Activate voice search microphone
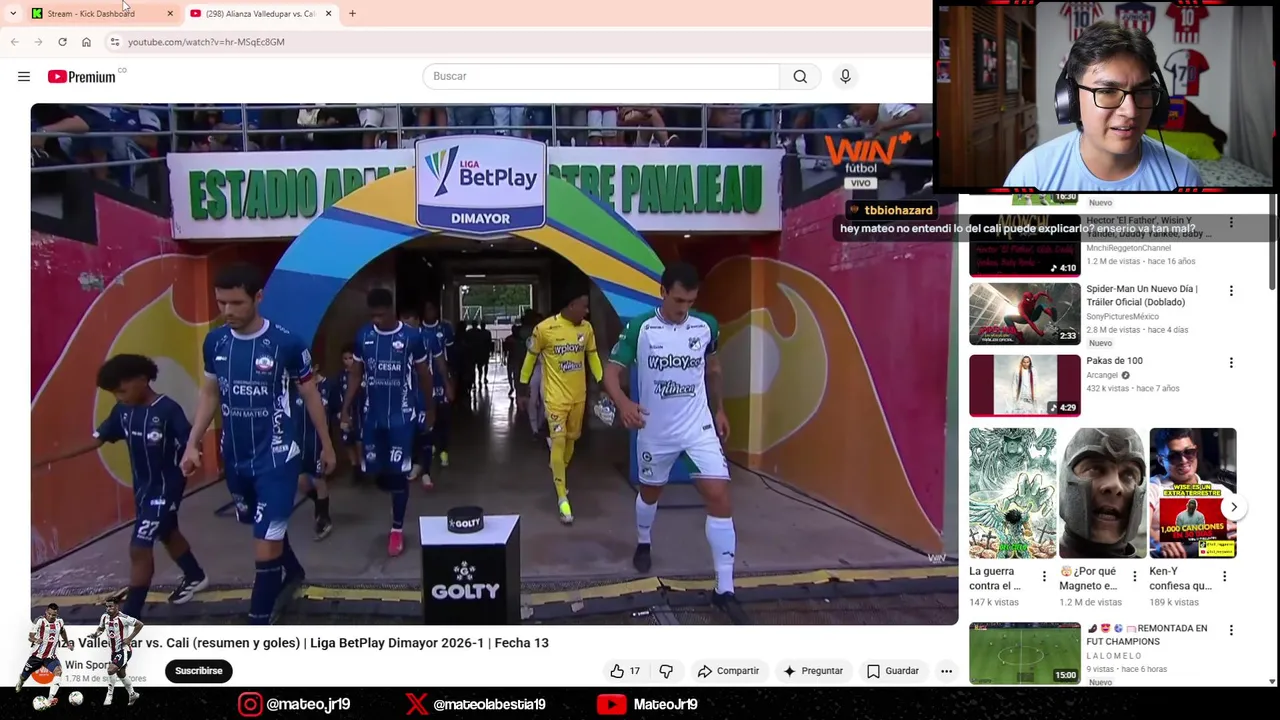The height and width of the screenshot is (720, 1280). click(845, 76)
